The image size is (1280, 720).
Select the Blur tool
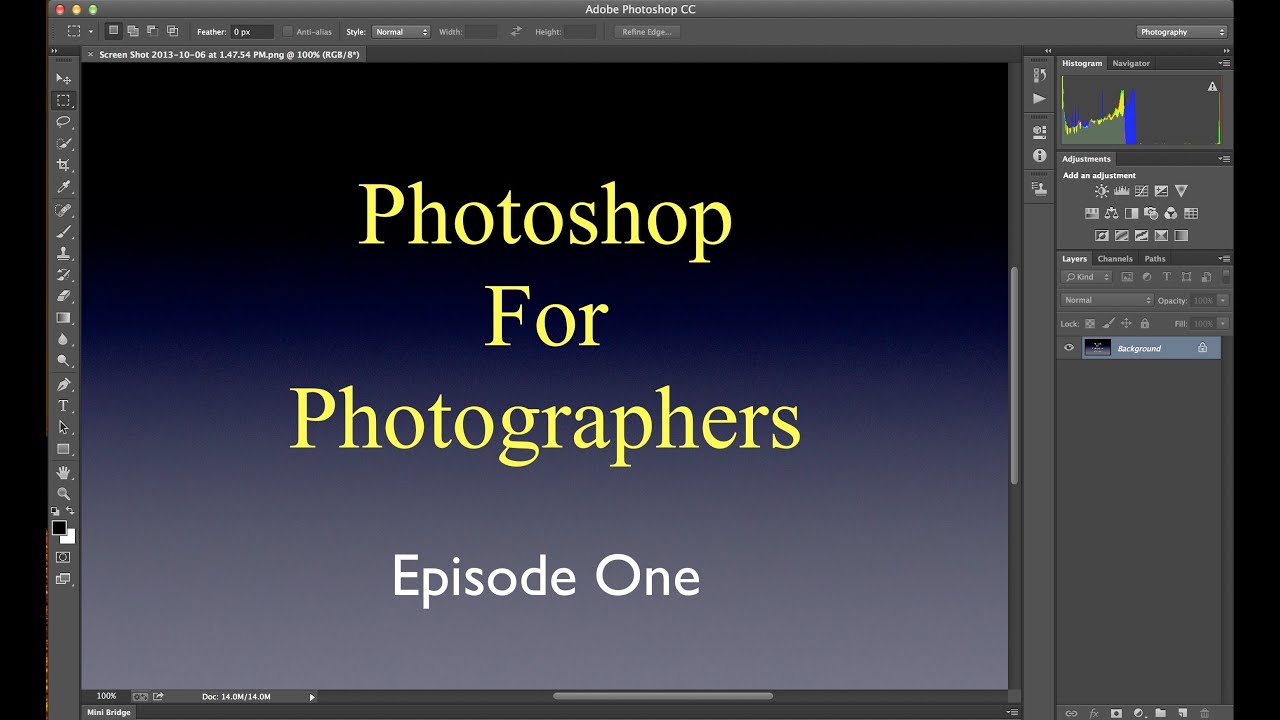pos(63,339)
